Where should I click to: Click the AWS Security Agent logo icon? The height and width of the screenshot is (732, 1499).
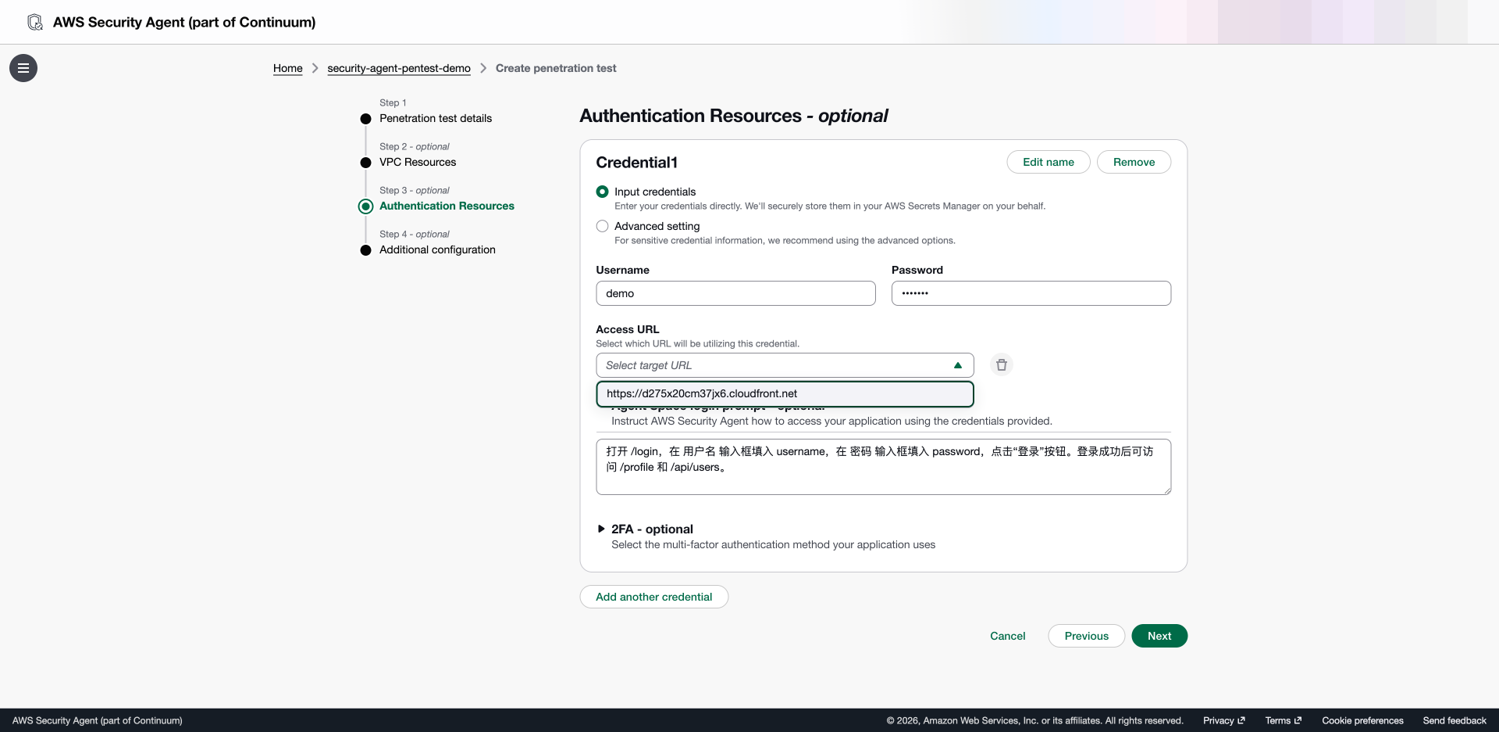(35, 22)
